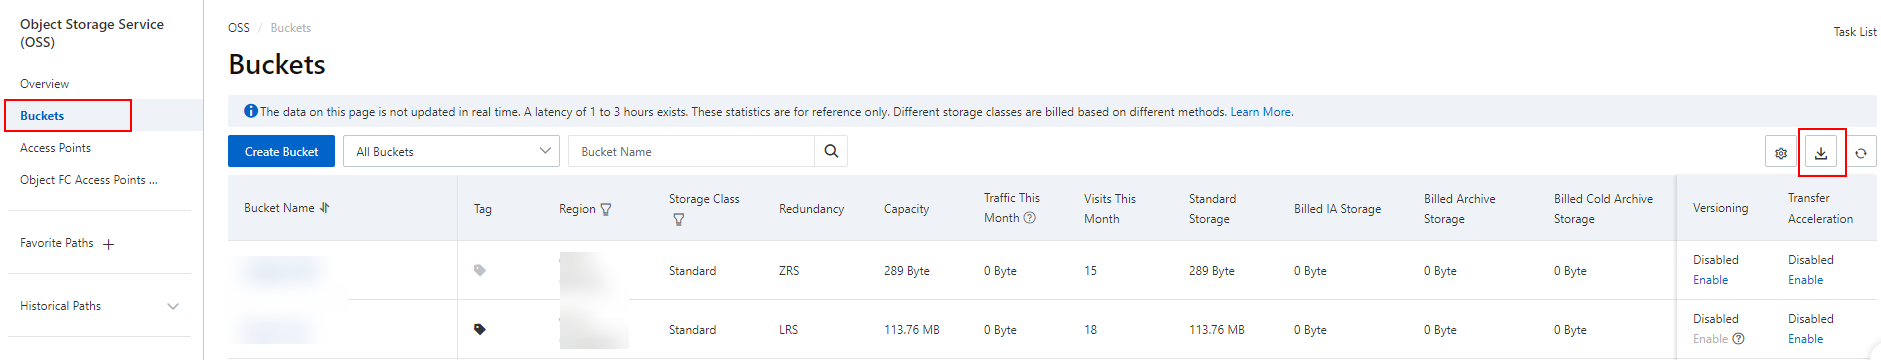Open the All Buckets dropdown
Viewport: 1881px width, 360px height.
pyautogui.click(x=451, y=151)
